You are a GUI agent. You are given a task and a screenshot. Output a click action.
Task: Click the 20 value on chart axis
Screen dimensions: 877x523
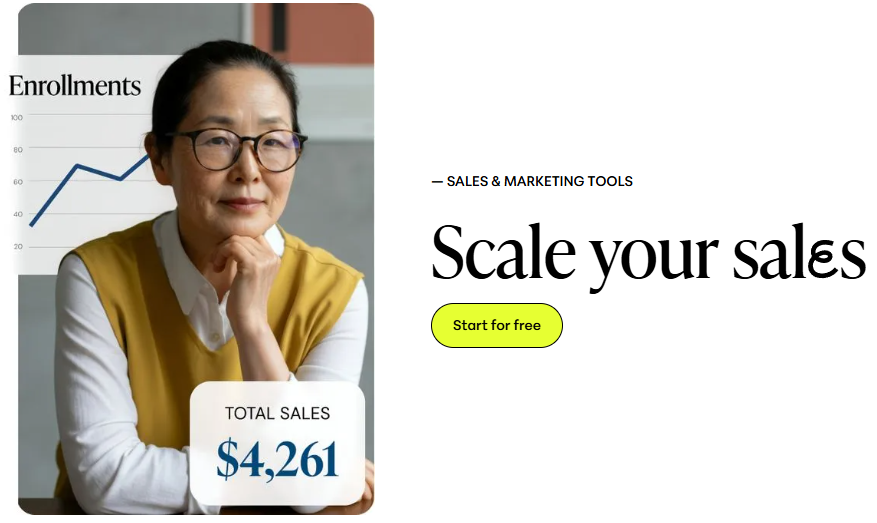(x=18, y=247)
